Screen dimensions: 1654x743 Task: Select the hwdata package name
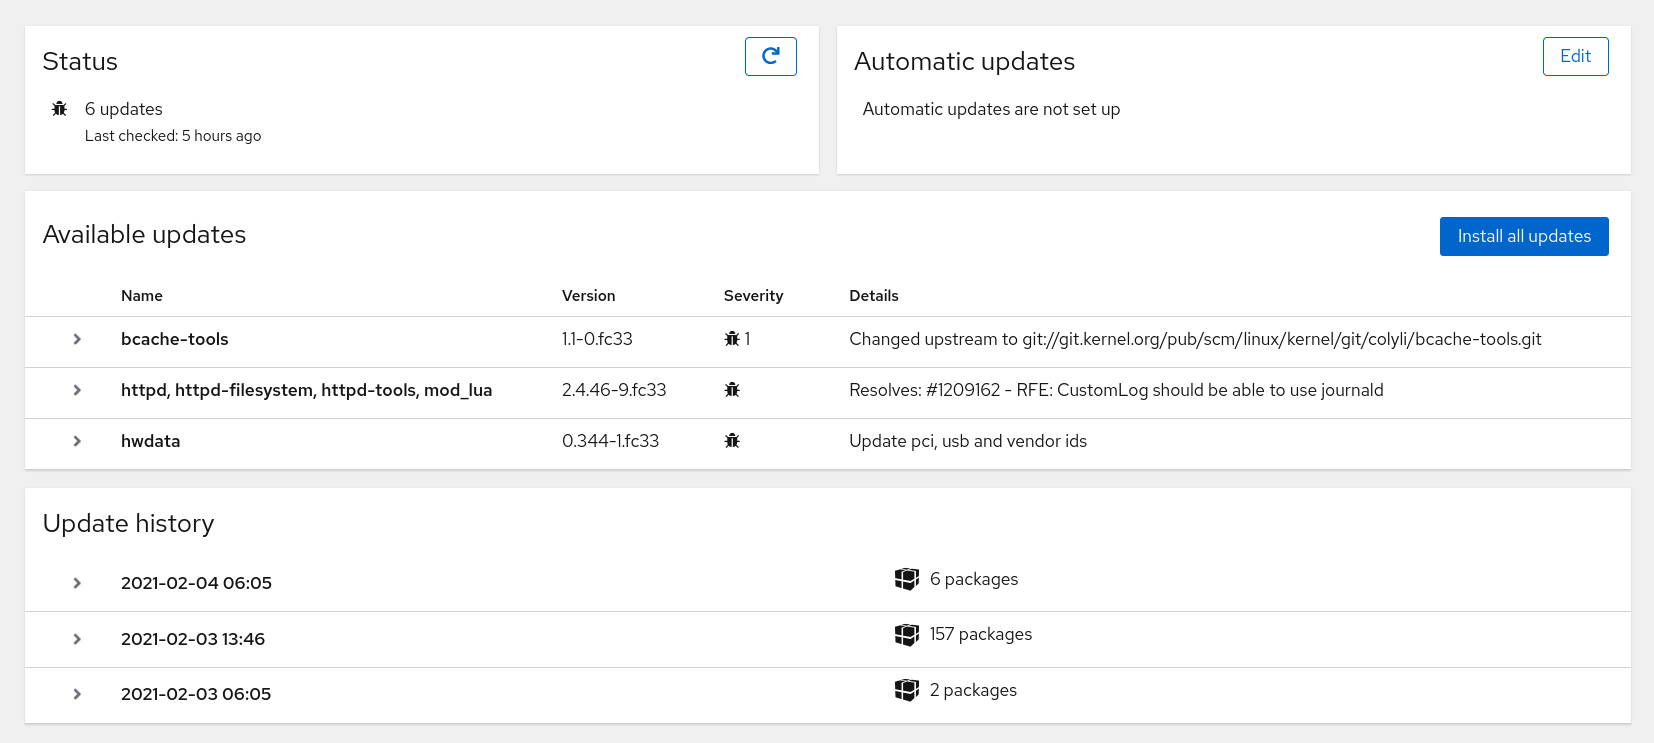tap(151, 441)
